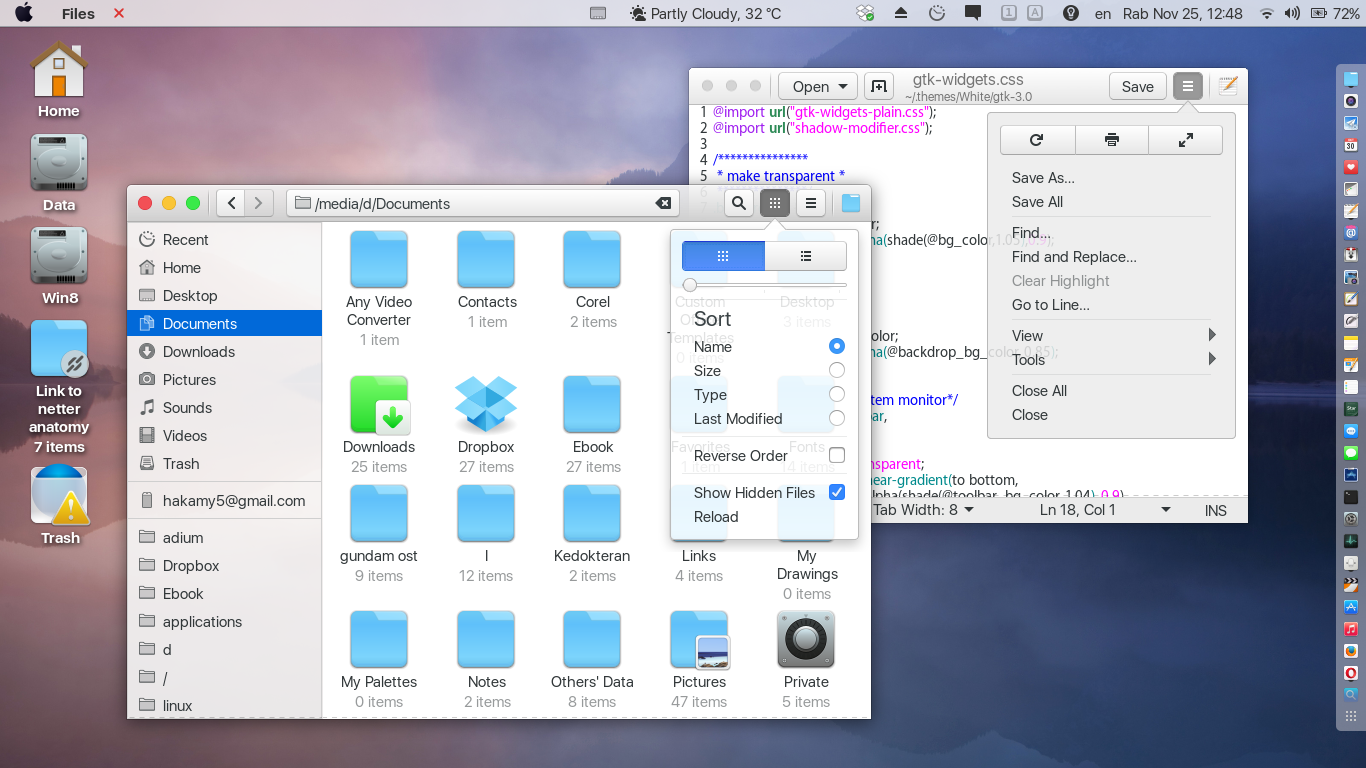
Task: Choose Find and Replace from the menu
Action: [x=1074, y=257]
